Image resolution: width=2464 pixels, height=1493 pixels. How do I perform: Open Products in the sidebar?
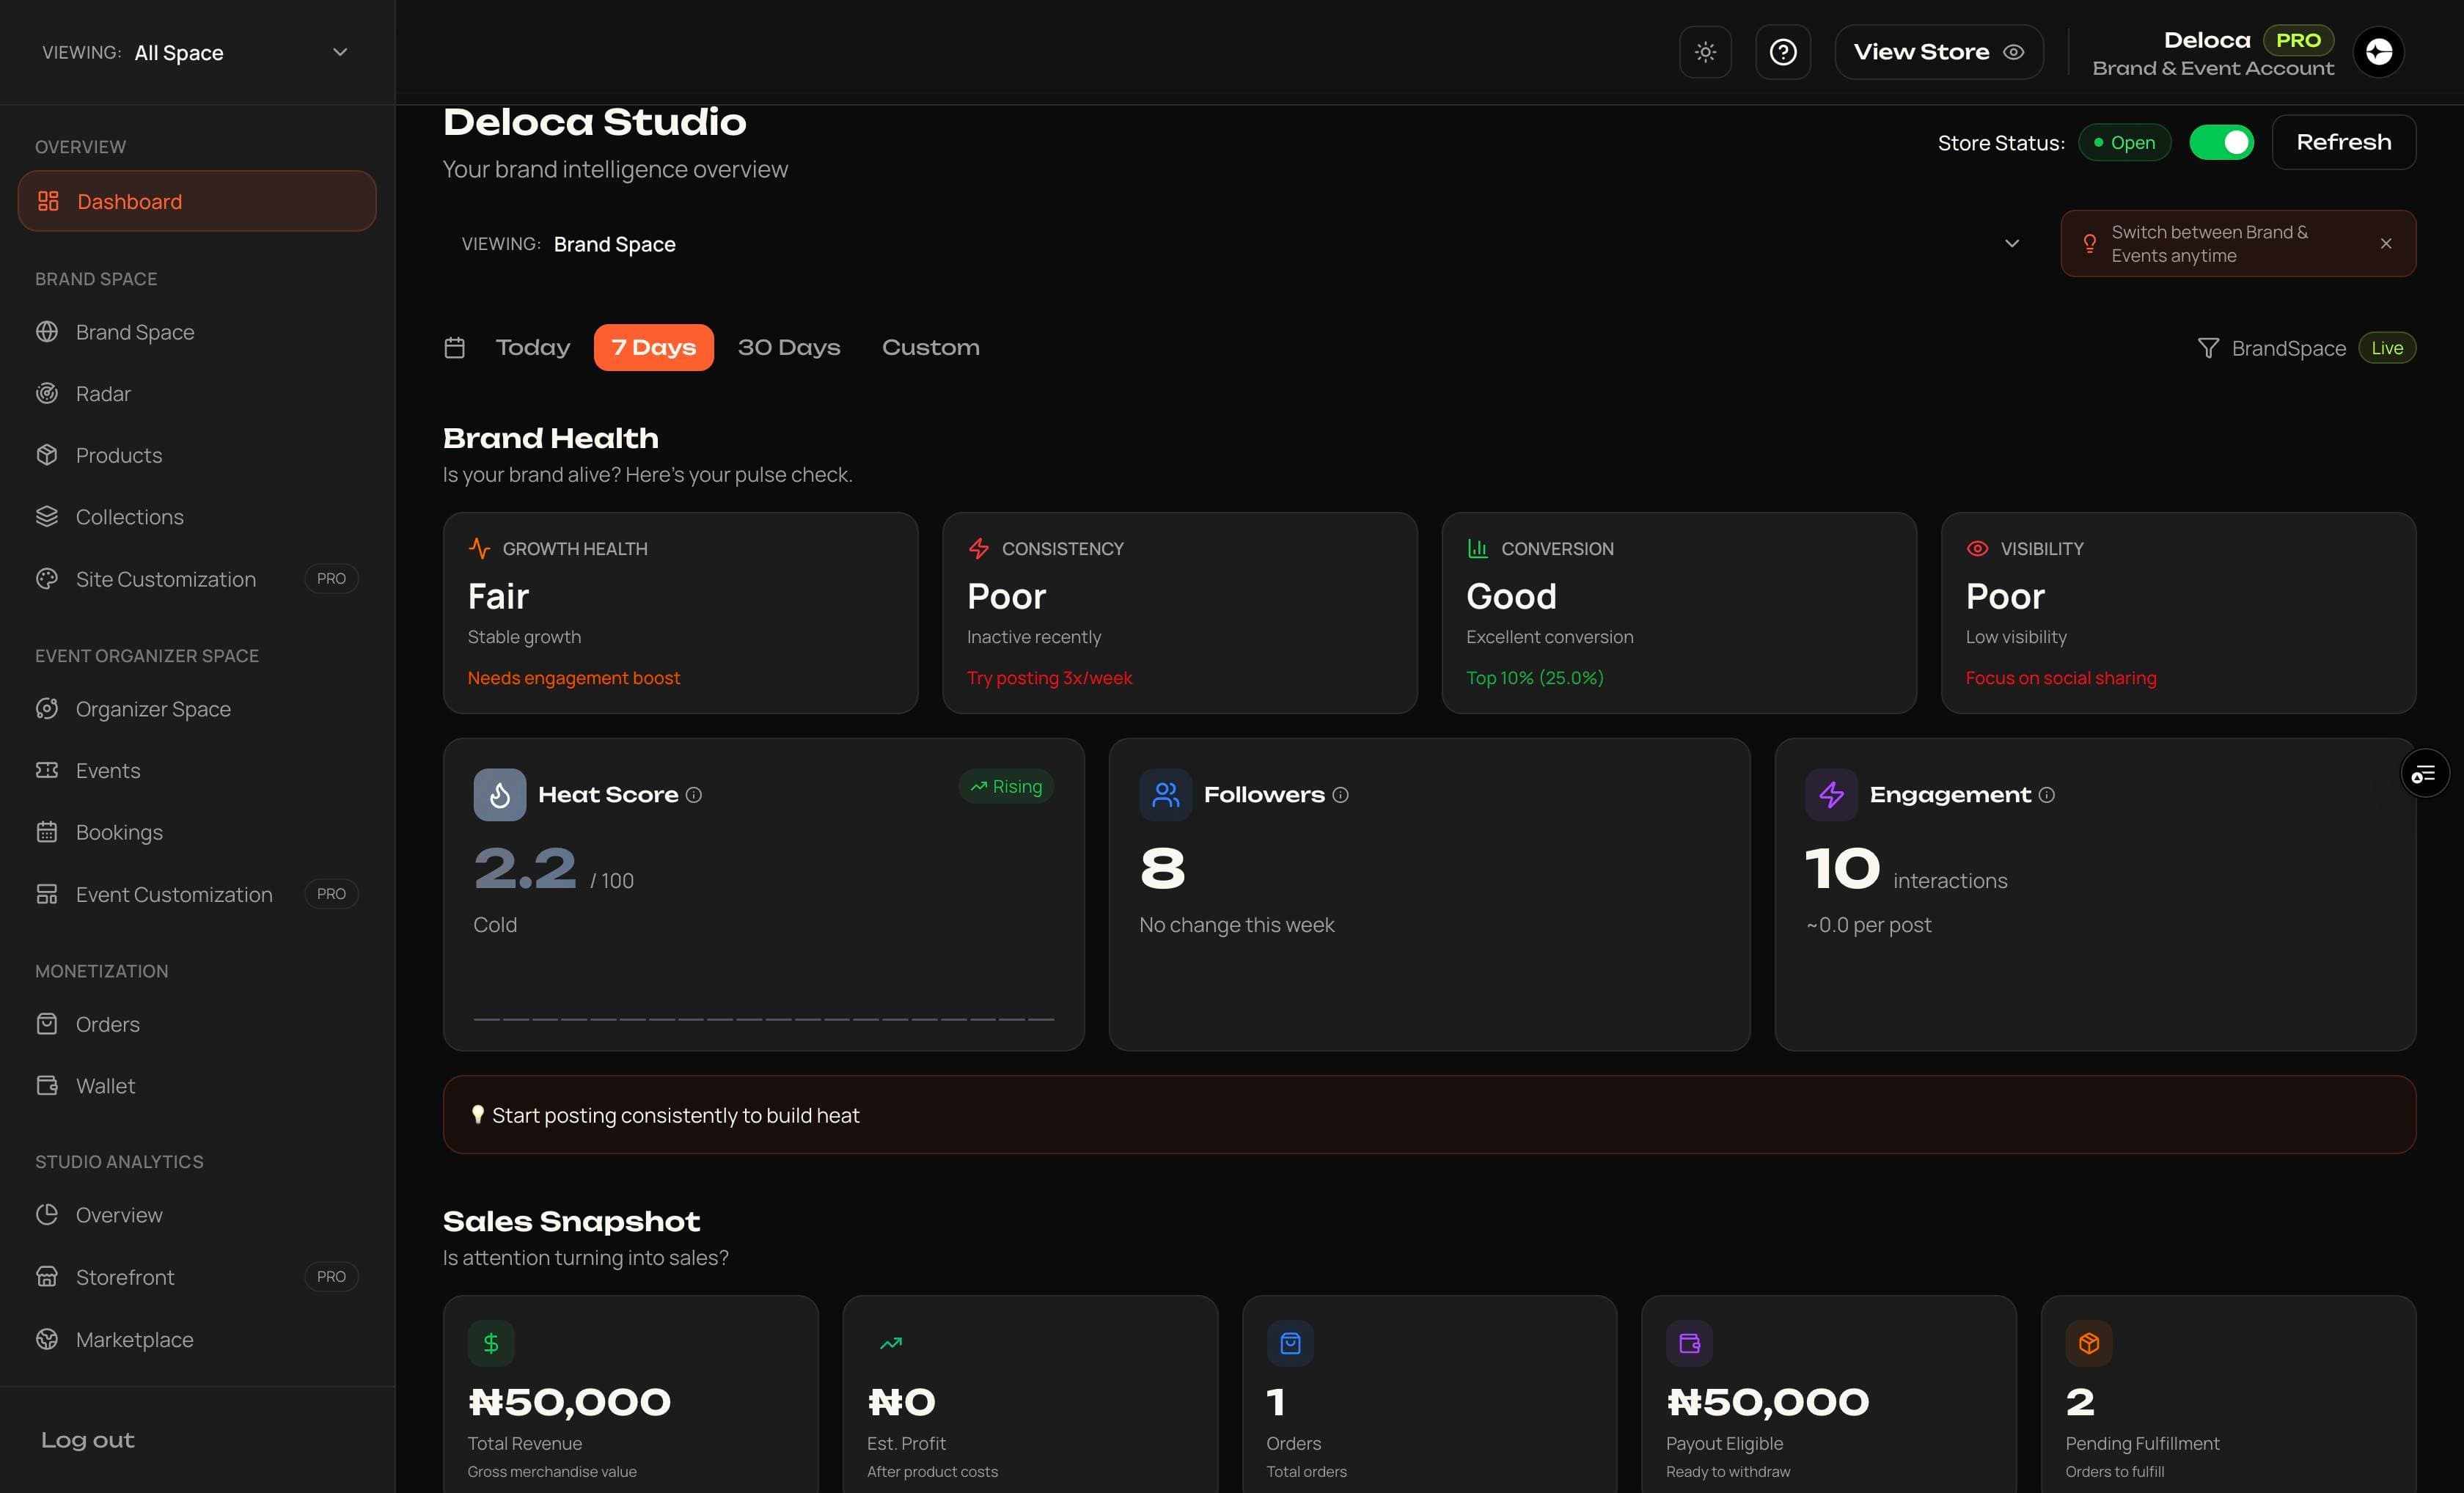pos(119,455)
